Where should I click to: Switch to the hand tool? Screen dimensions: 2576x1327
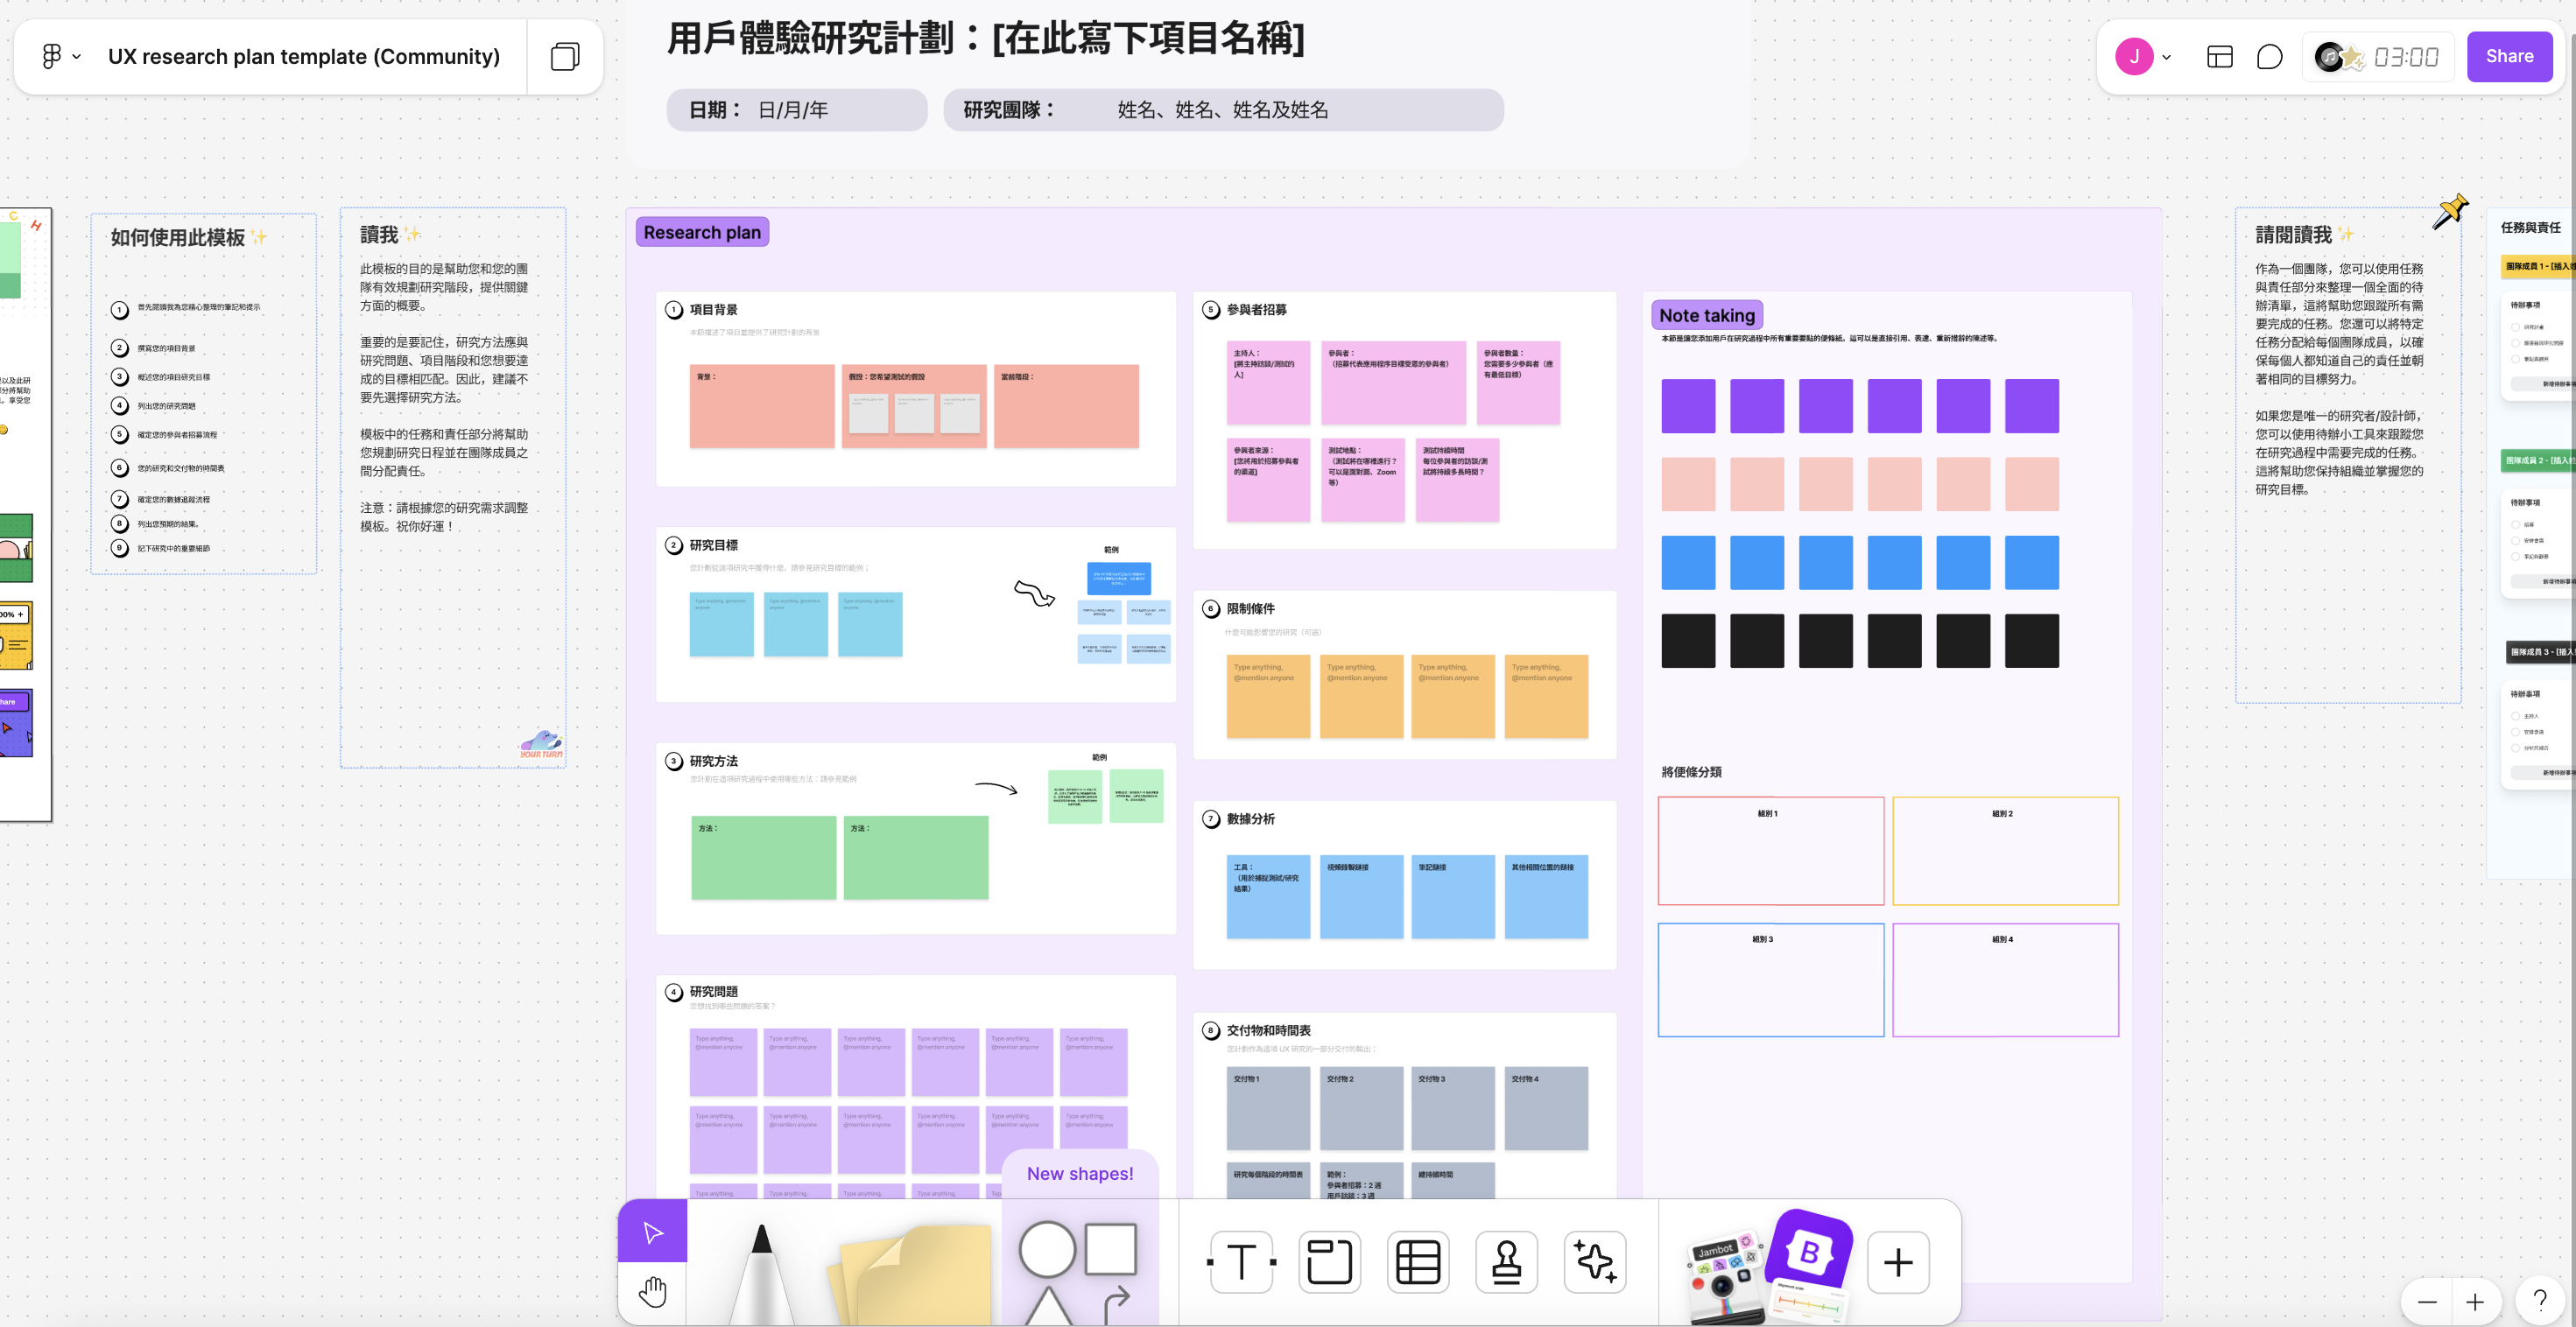652,1292
